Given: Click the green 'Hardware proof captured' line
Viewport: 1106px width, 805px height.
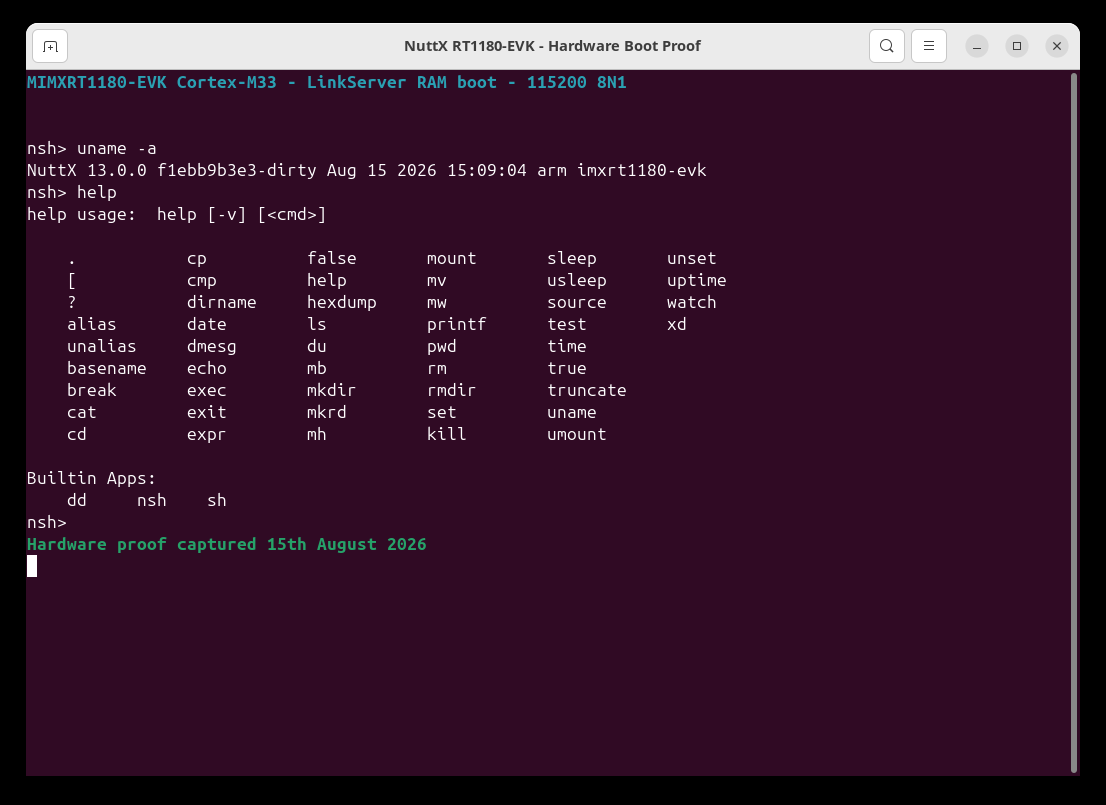Looking at the screenshot, I should tap(226, 545).
